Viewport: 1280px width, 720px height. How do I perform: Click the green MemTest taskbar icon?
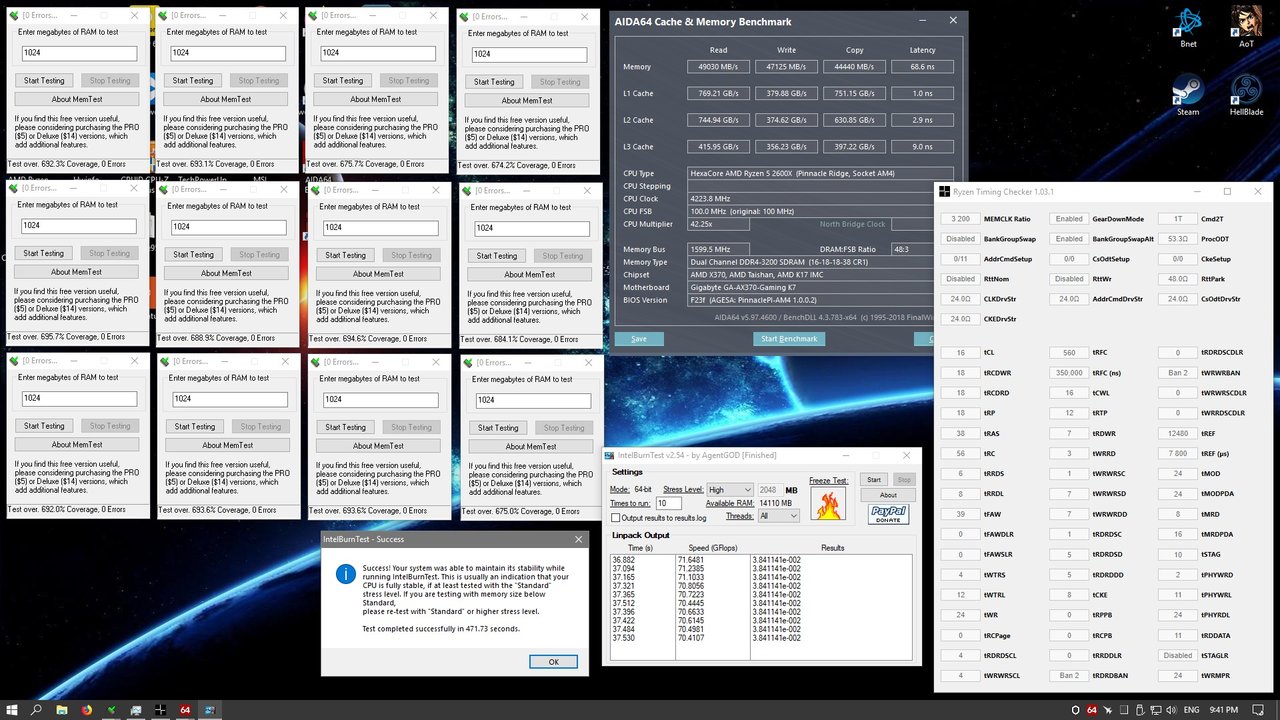(112, 709)
